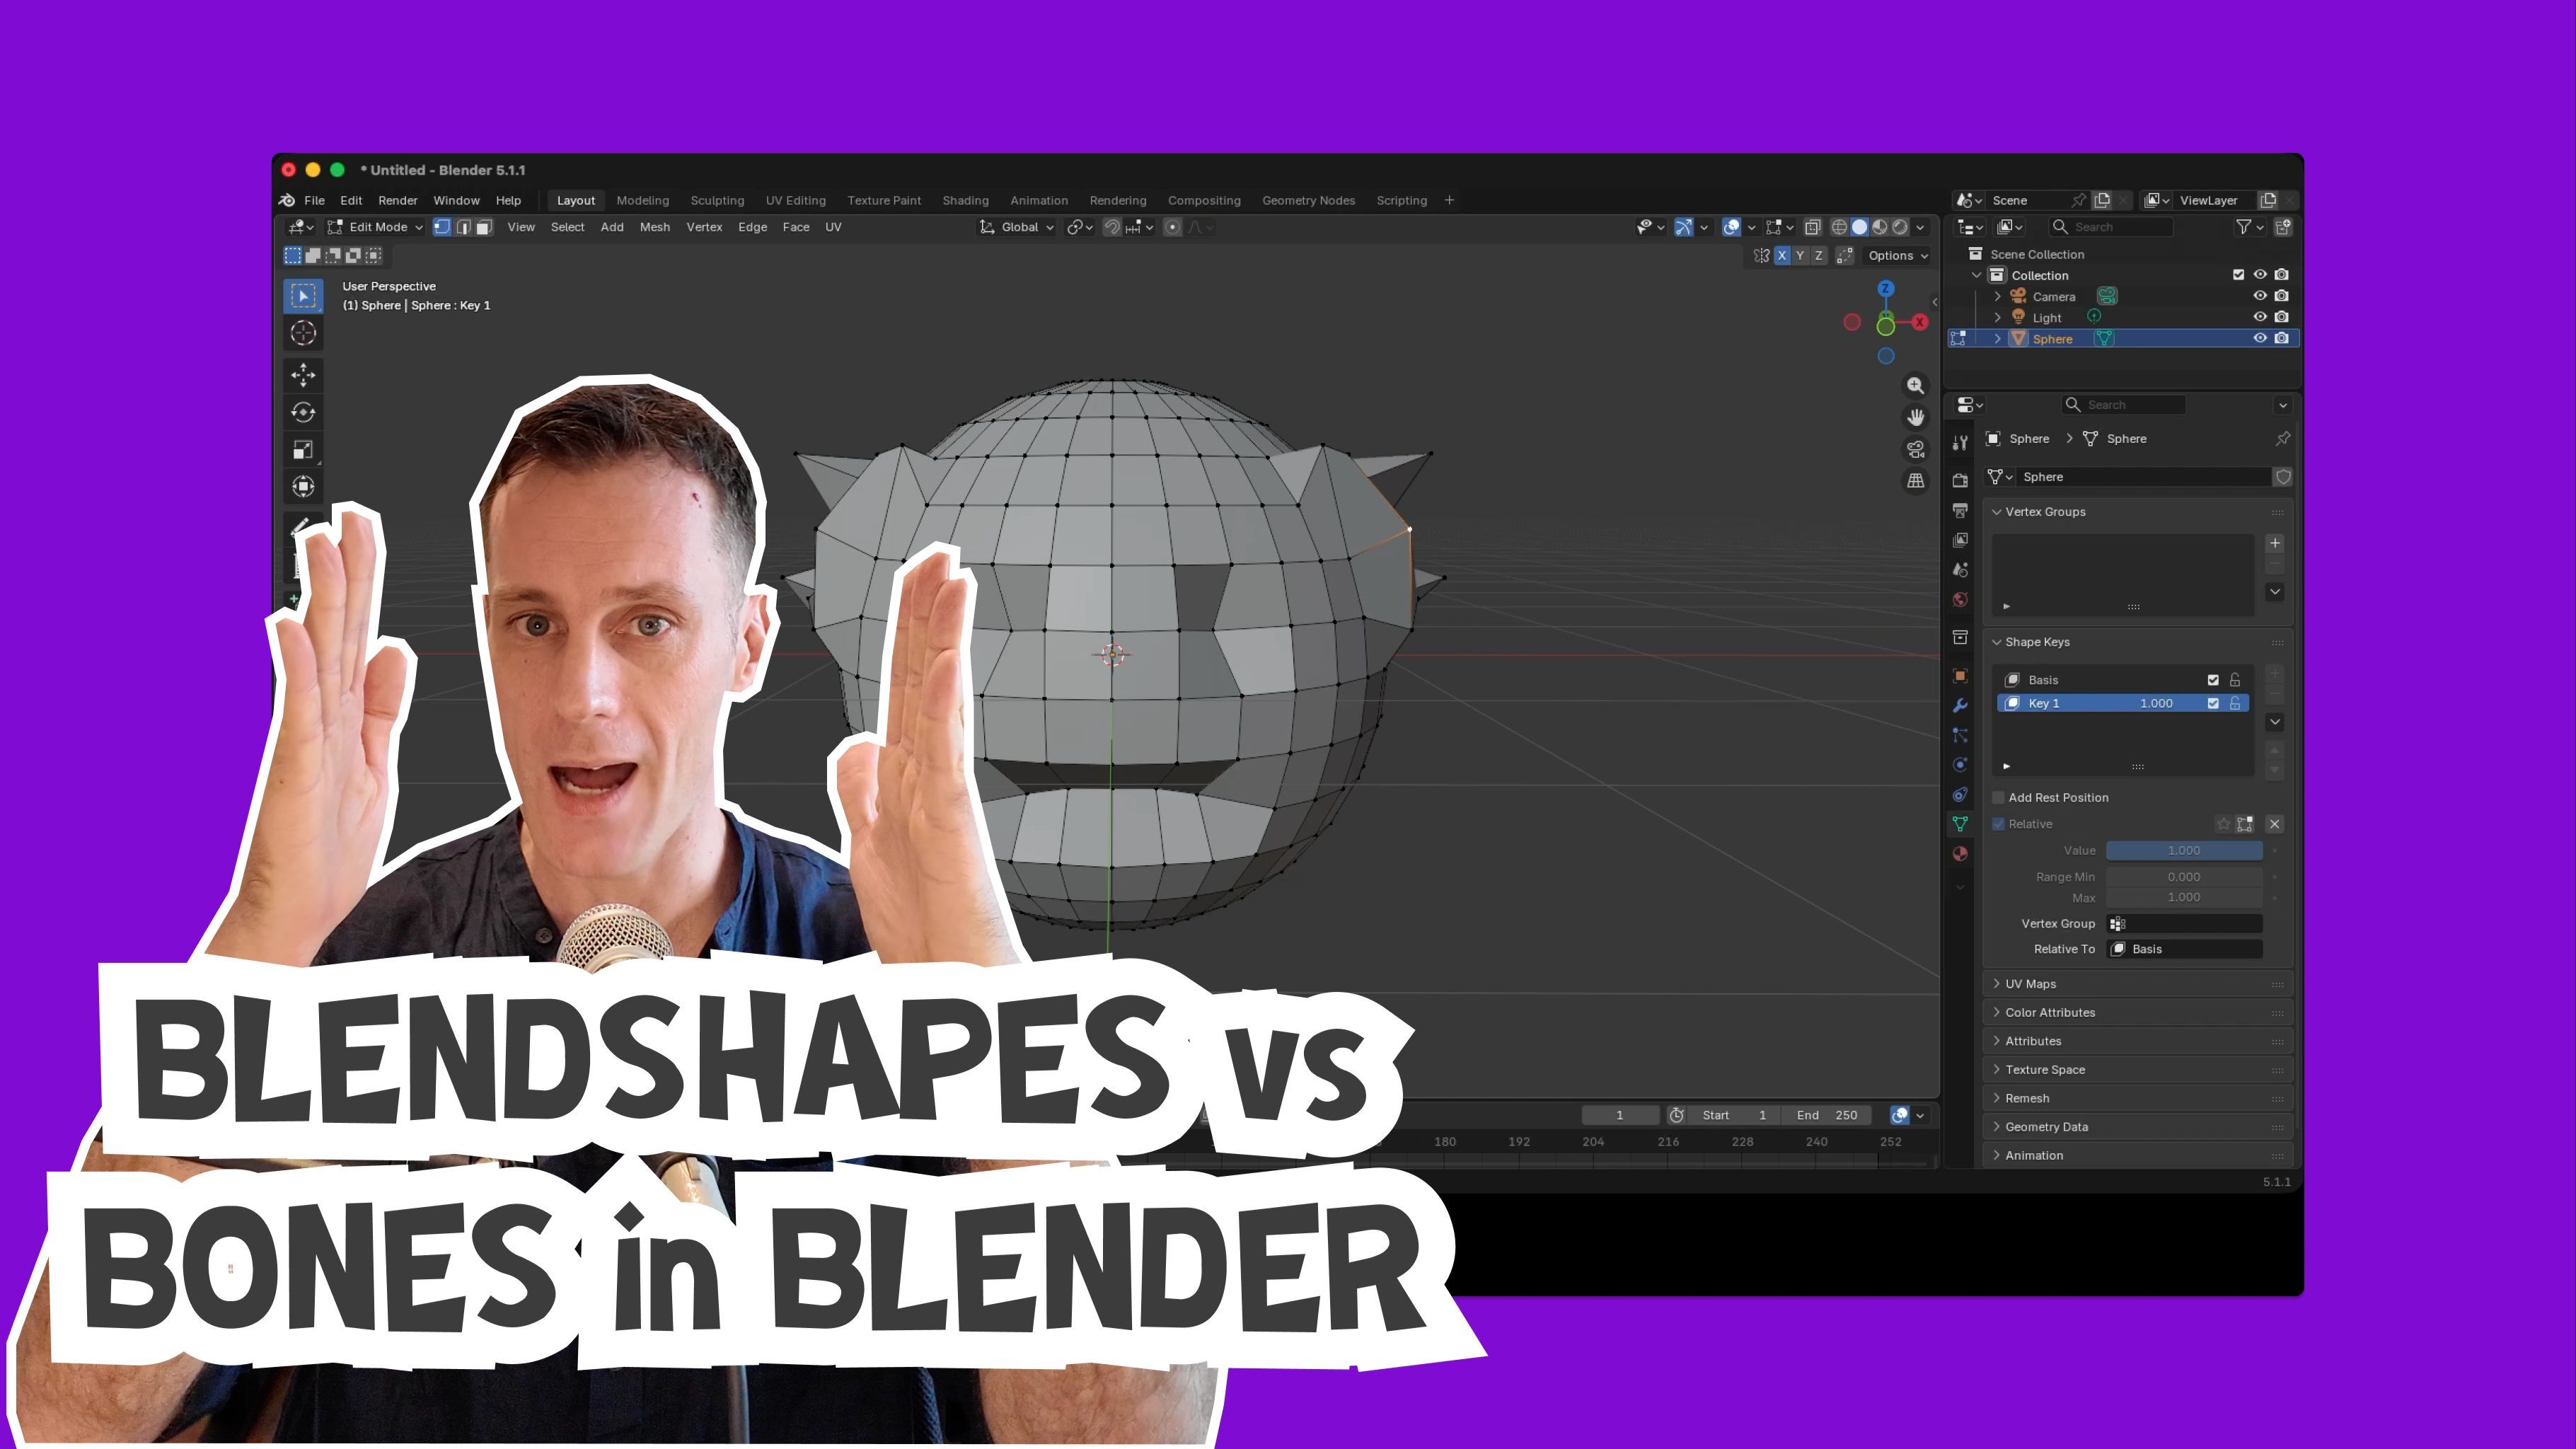Open the Tool properties tab
Image resolution: width=2576 pixels, height=1449 pixels.
[1960, 443]
